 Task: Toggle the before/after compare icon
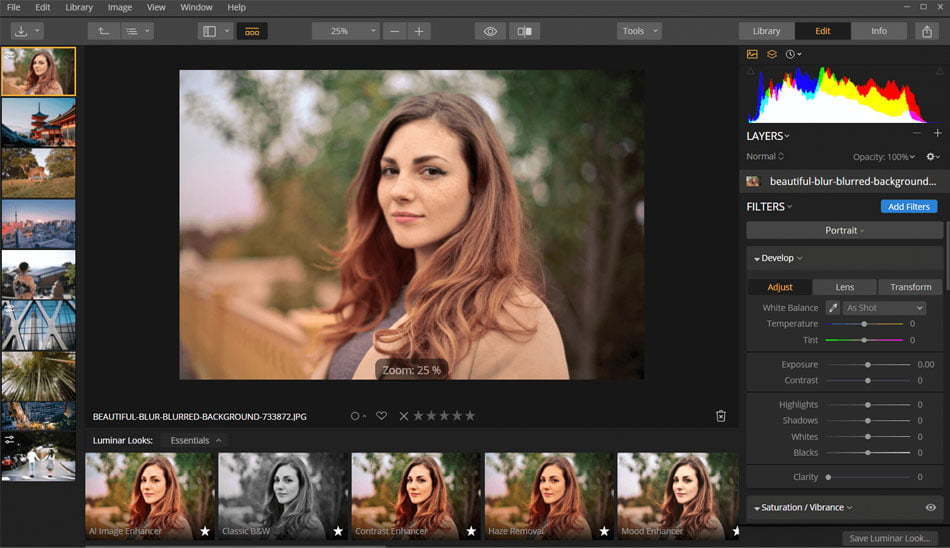[525, 31]
